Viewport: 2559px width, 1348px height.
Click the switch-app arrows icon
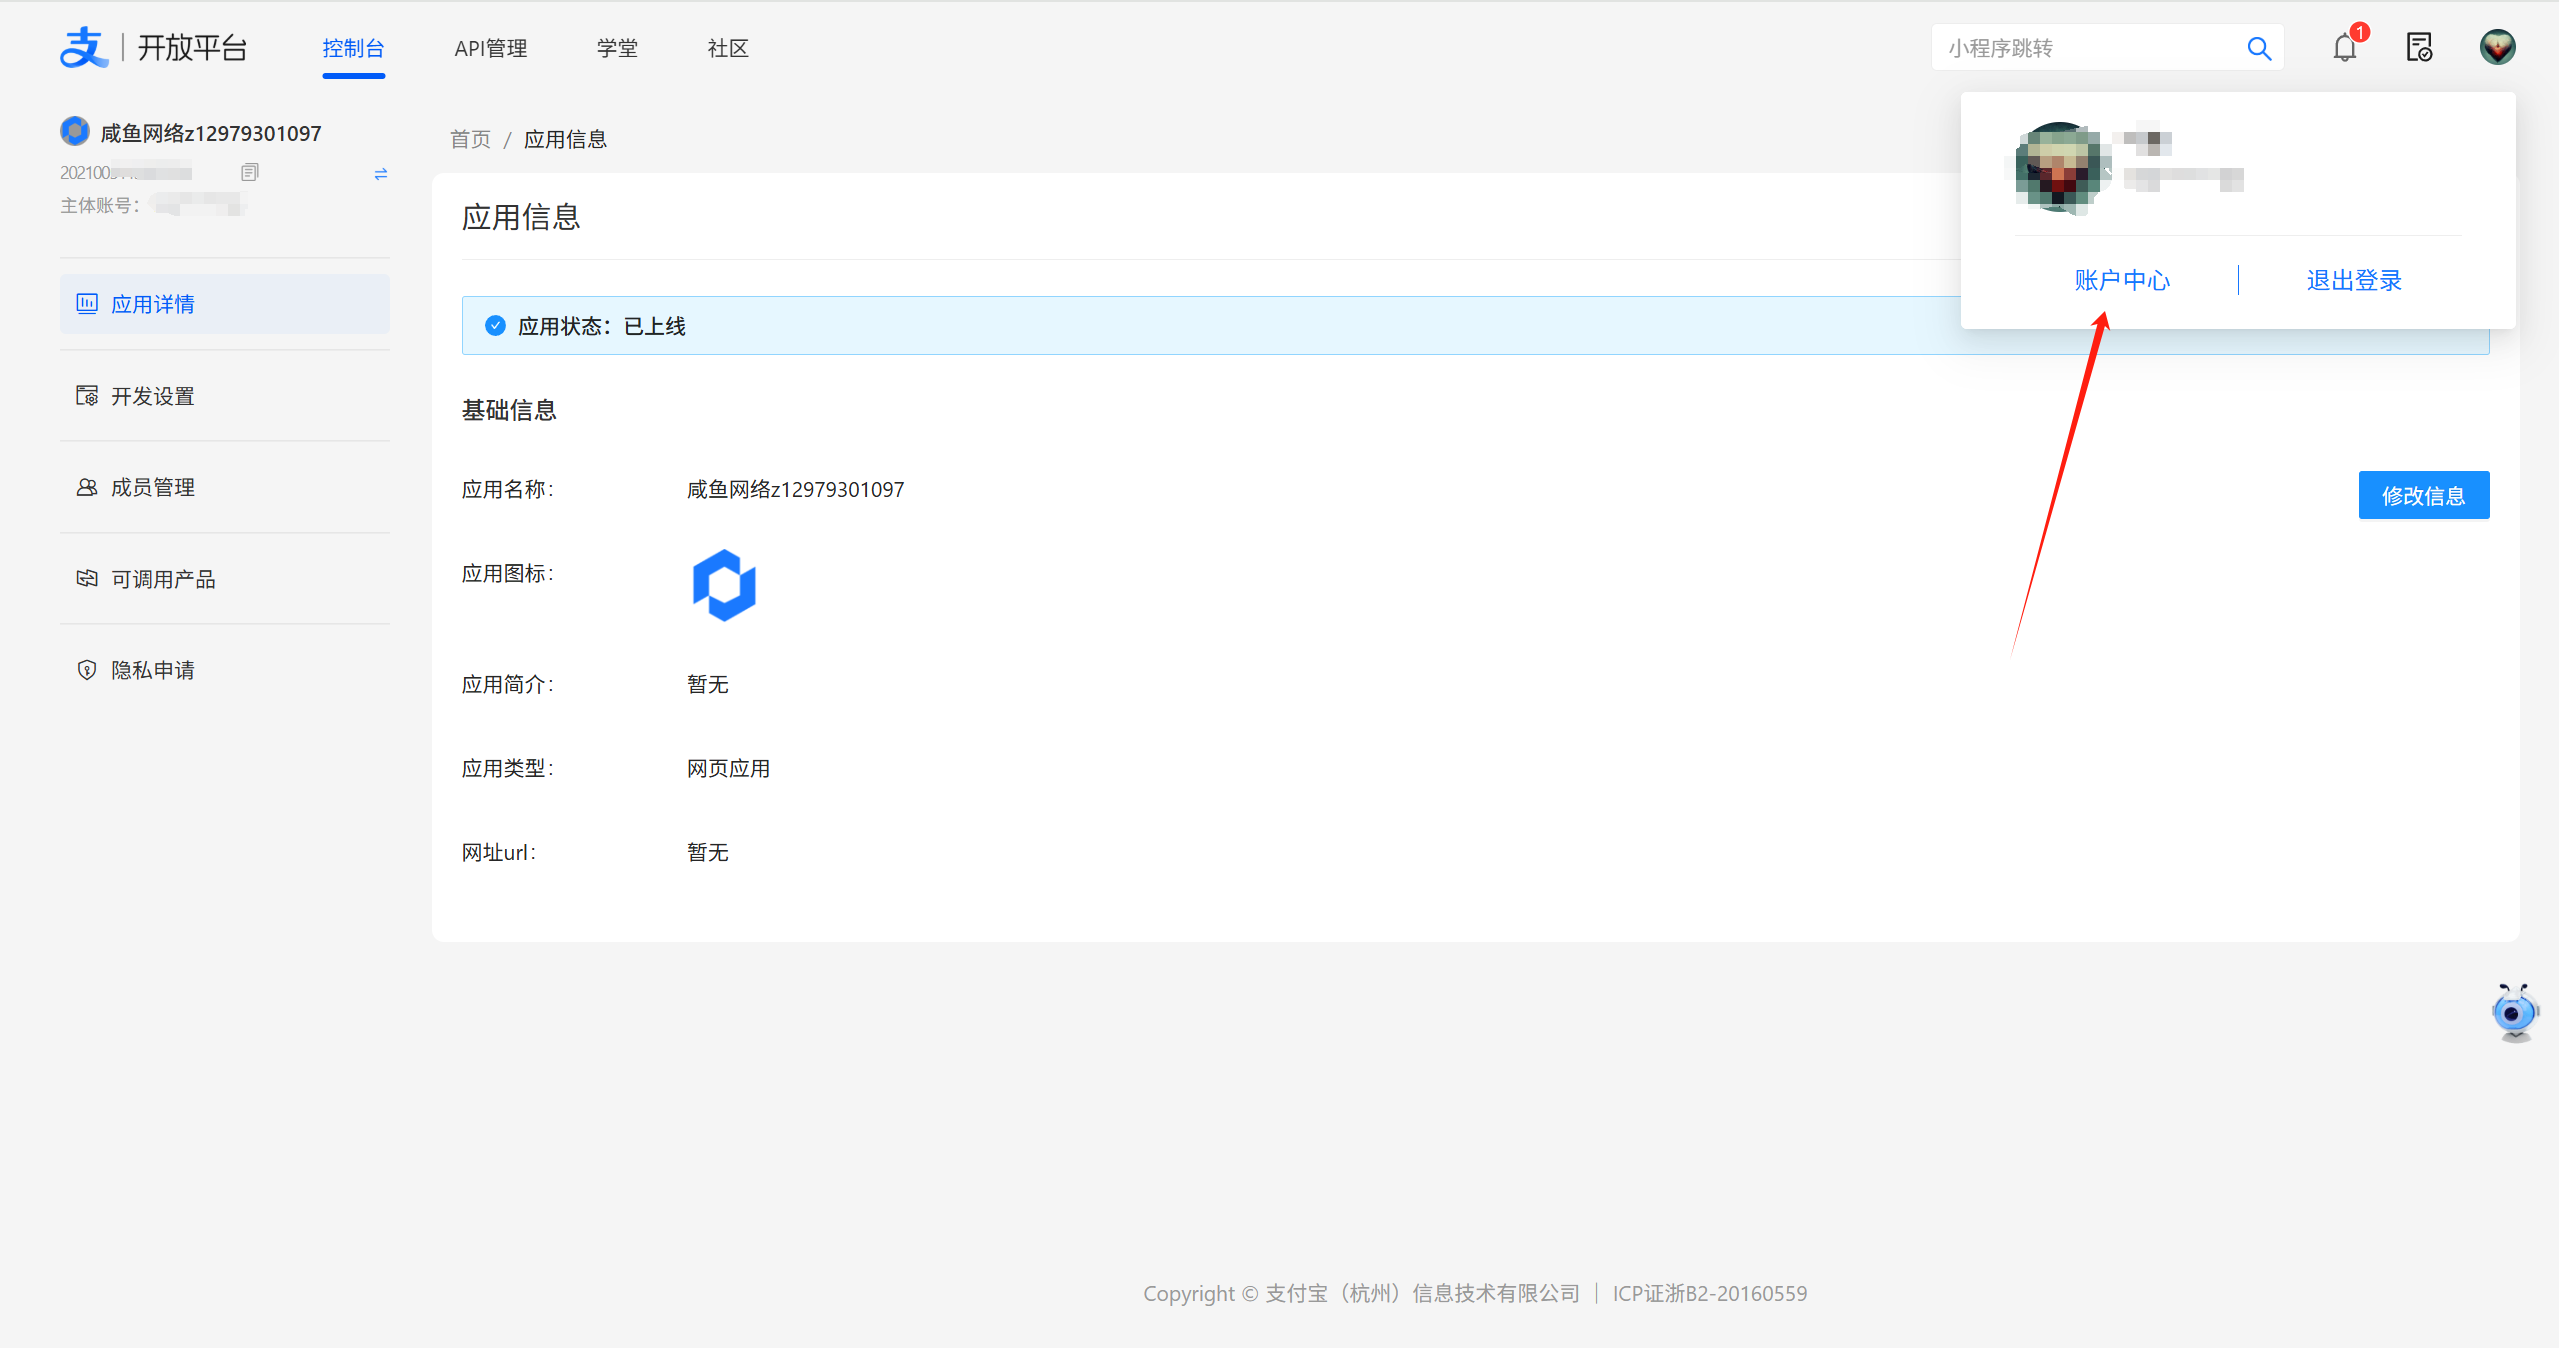(380, 174)
